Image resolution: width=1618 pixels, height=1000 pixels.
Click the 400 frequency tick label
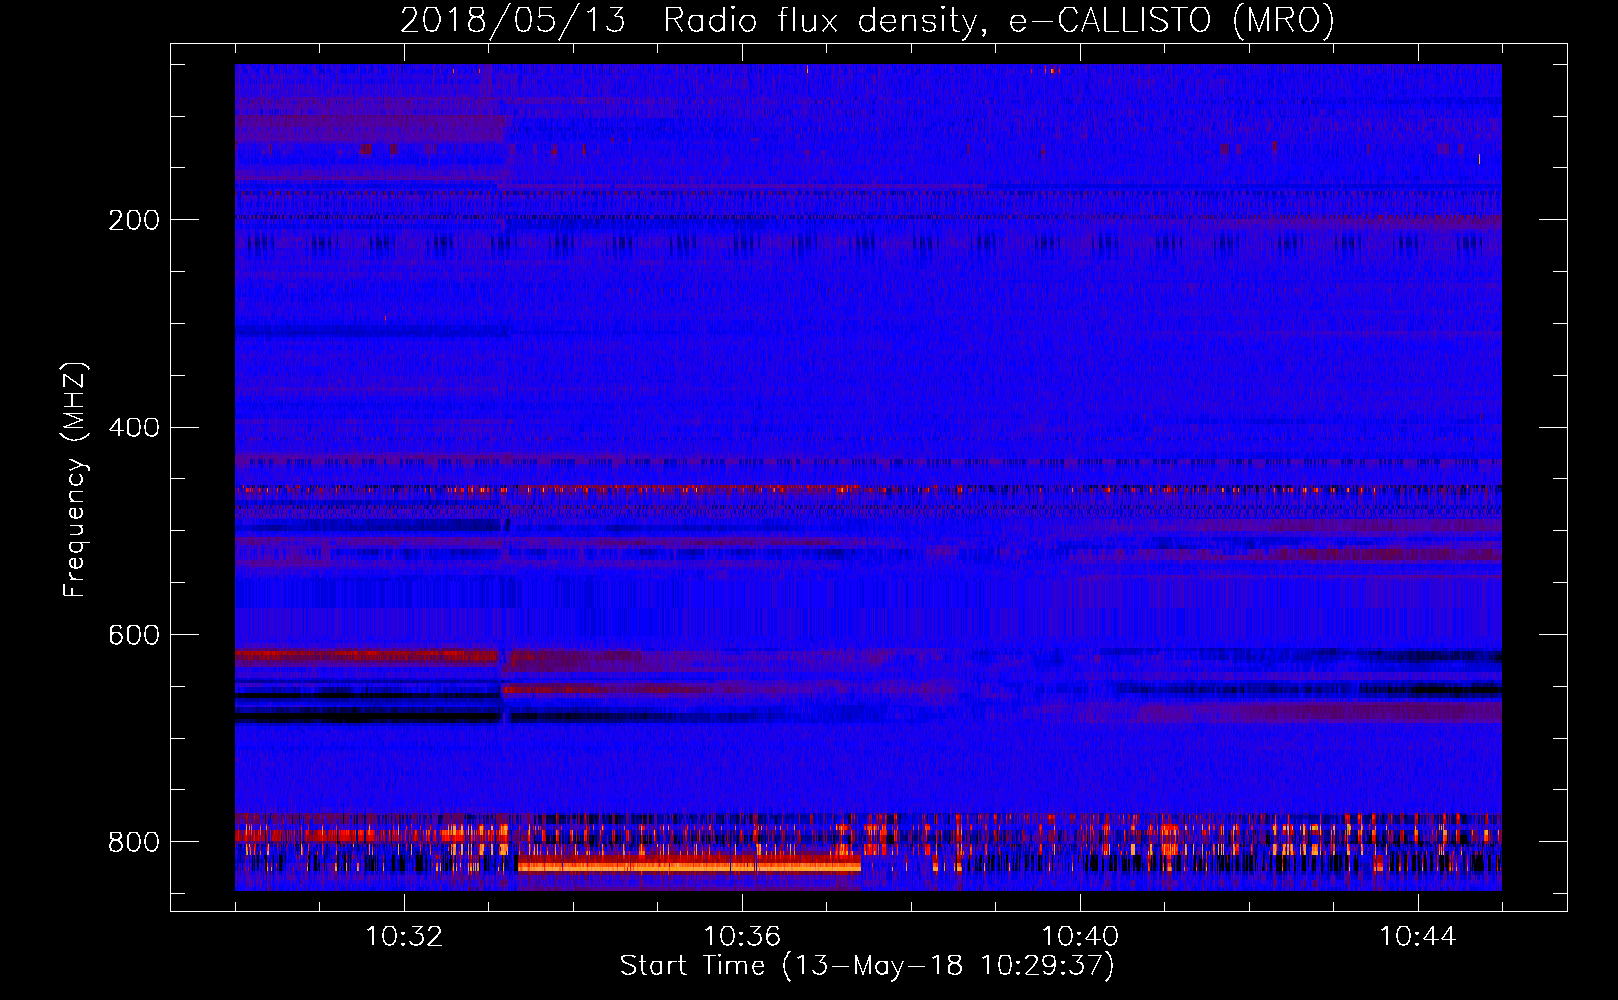click(134, 428)
